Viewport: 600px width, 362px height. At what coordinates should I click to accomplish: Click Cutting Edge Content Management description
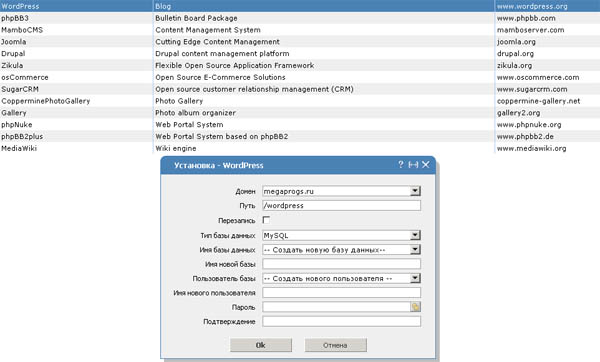point(217,42)
